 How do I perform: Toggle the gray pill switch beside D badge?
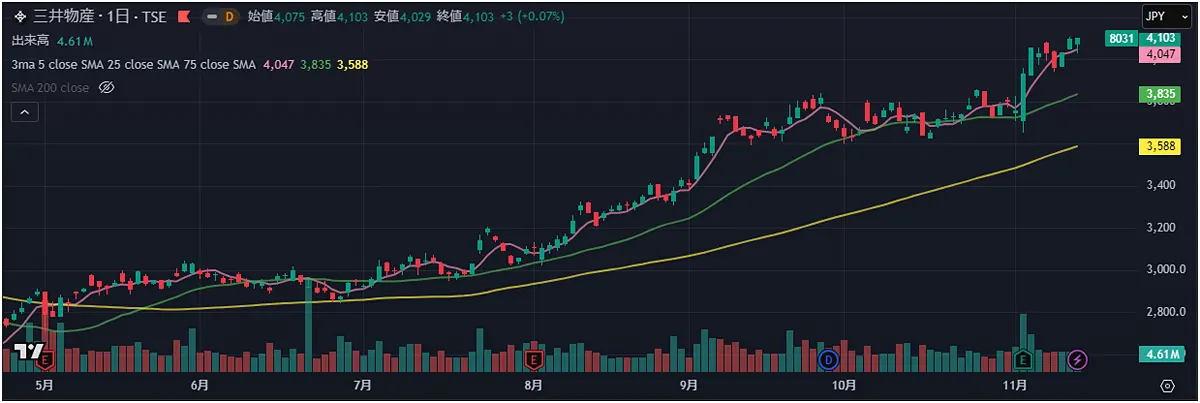tap(211, 17)
